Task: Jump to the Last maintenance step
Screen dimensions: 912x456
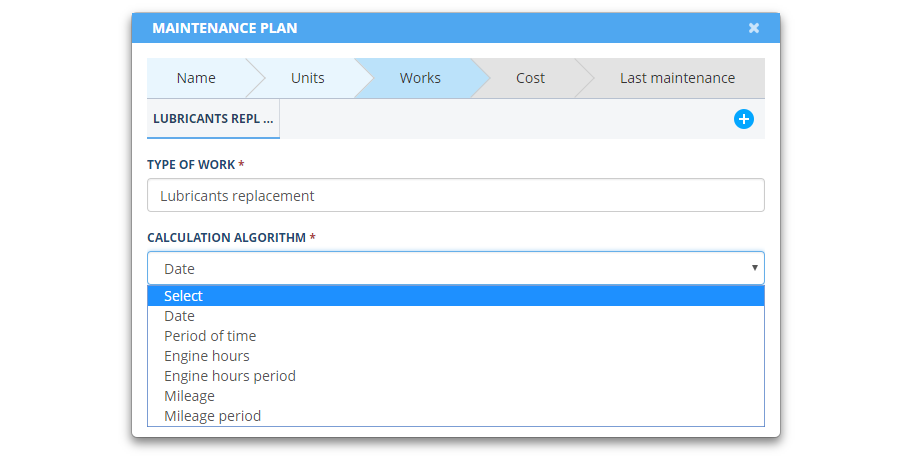Action: coord(677,78)
